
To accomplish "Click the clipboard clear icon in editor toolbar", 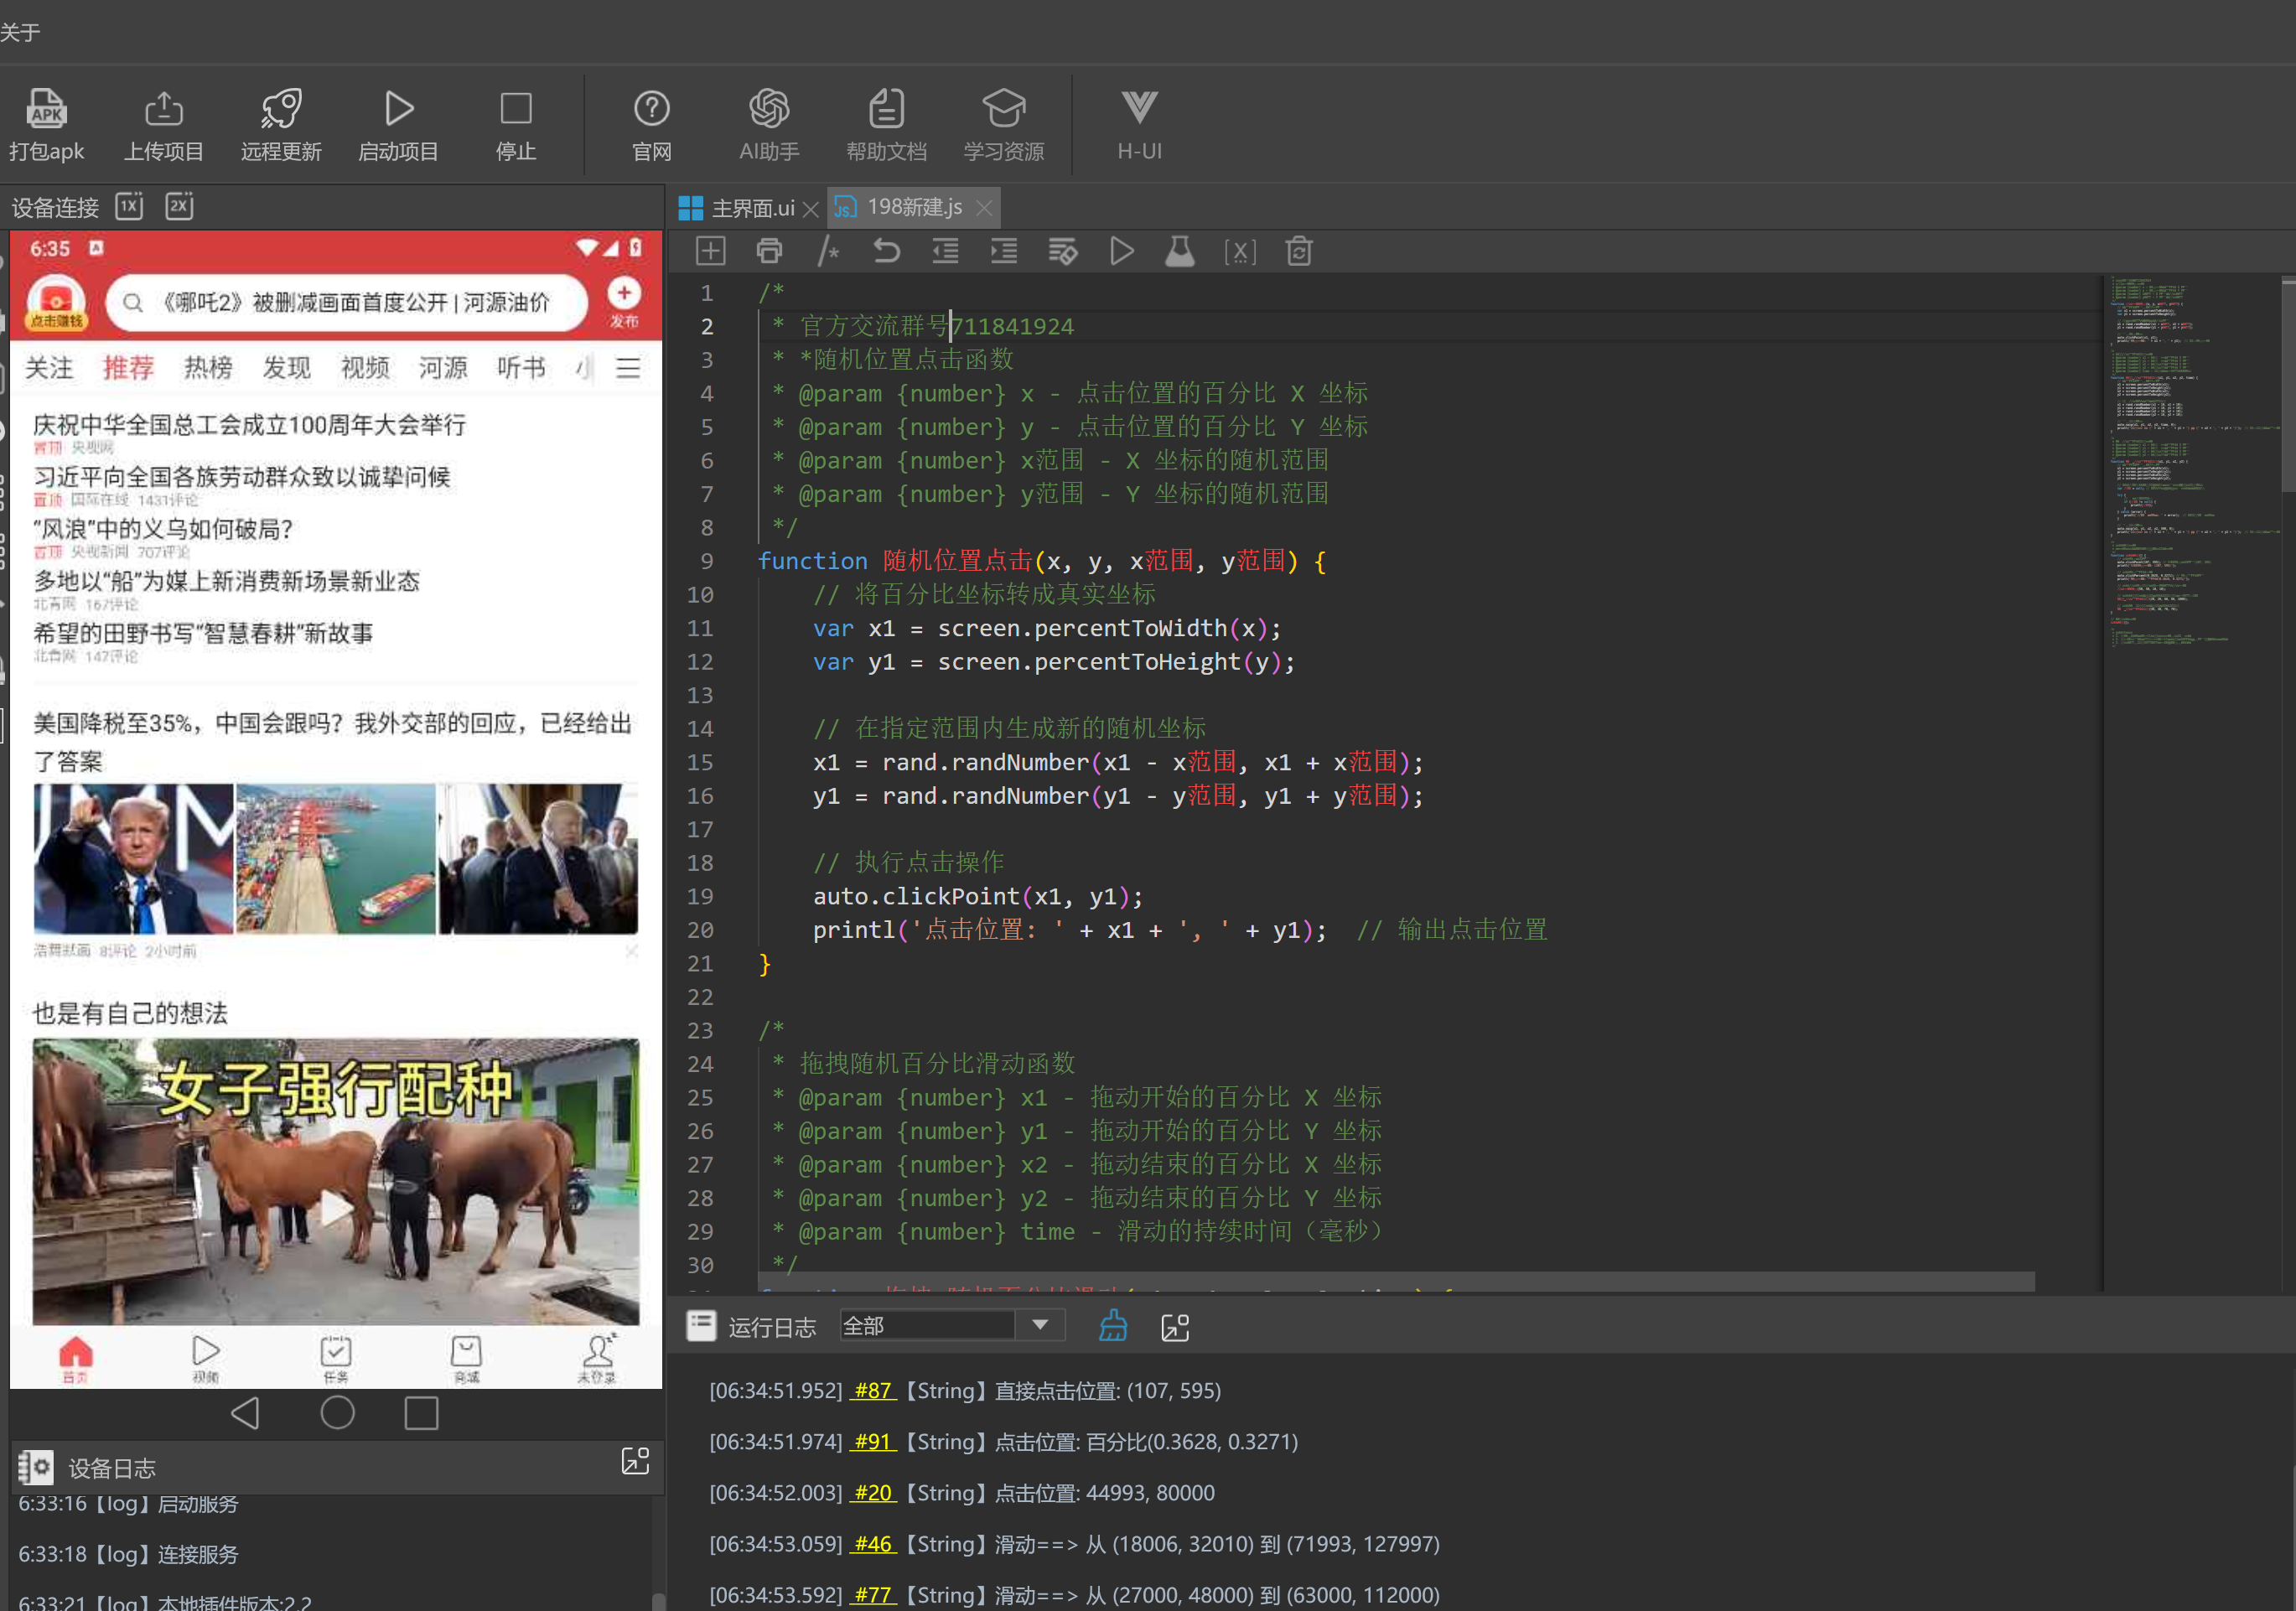I will pos(1299,251).
